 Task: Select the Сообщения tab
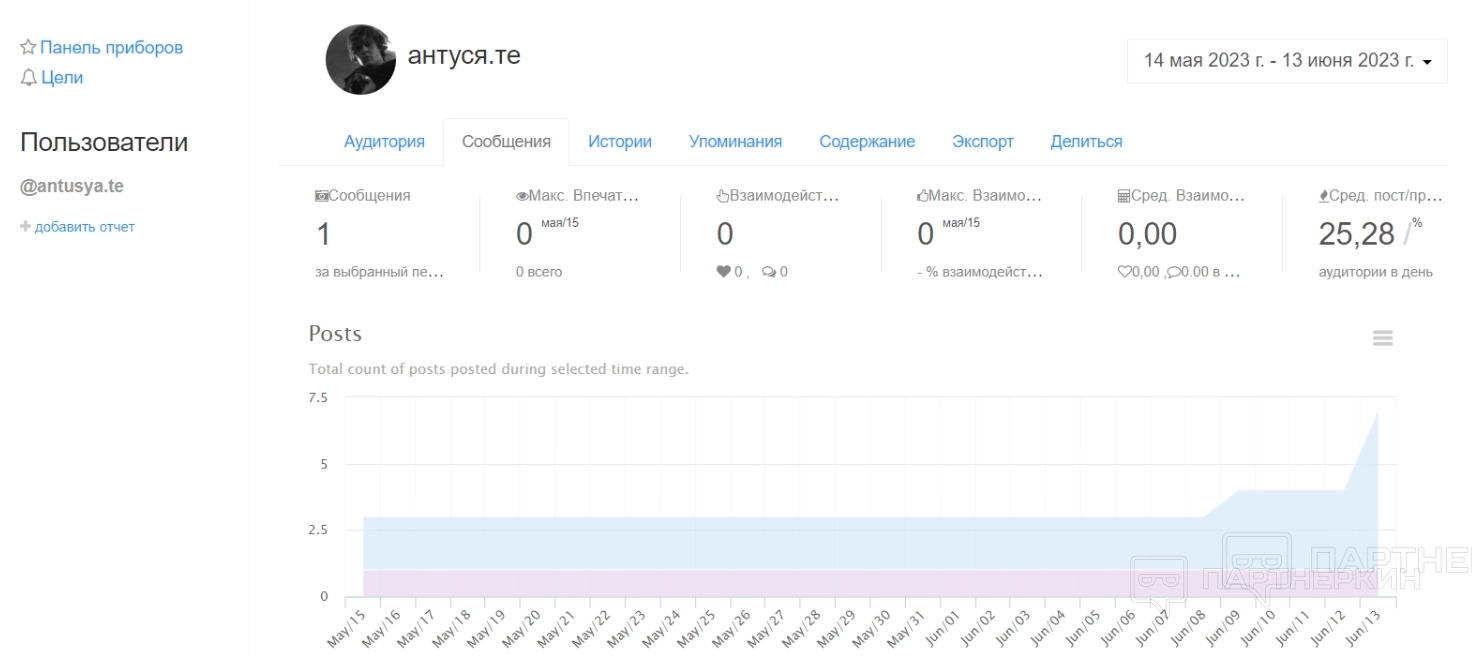point(506,142)
